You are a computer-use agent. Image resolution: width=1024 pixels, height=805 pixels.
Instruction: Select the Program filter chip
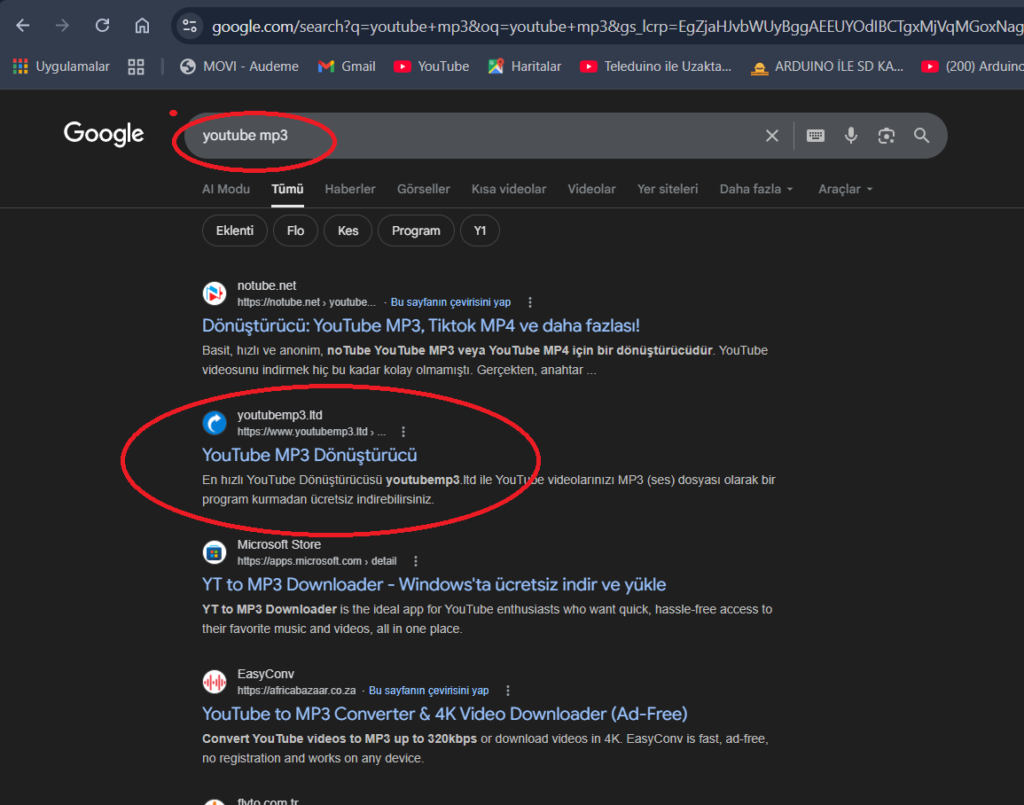click(416, 231)
